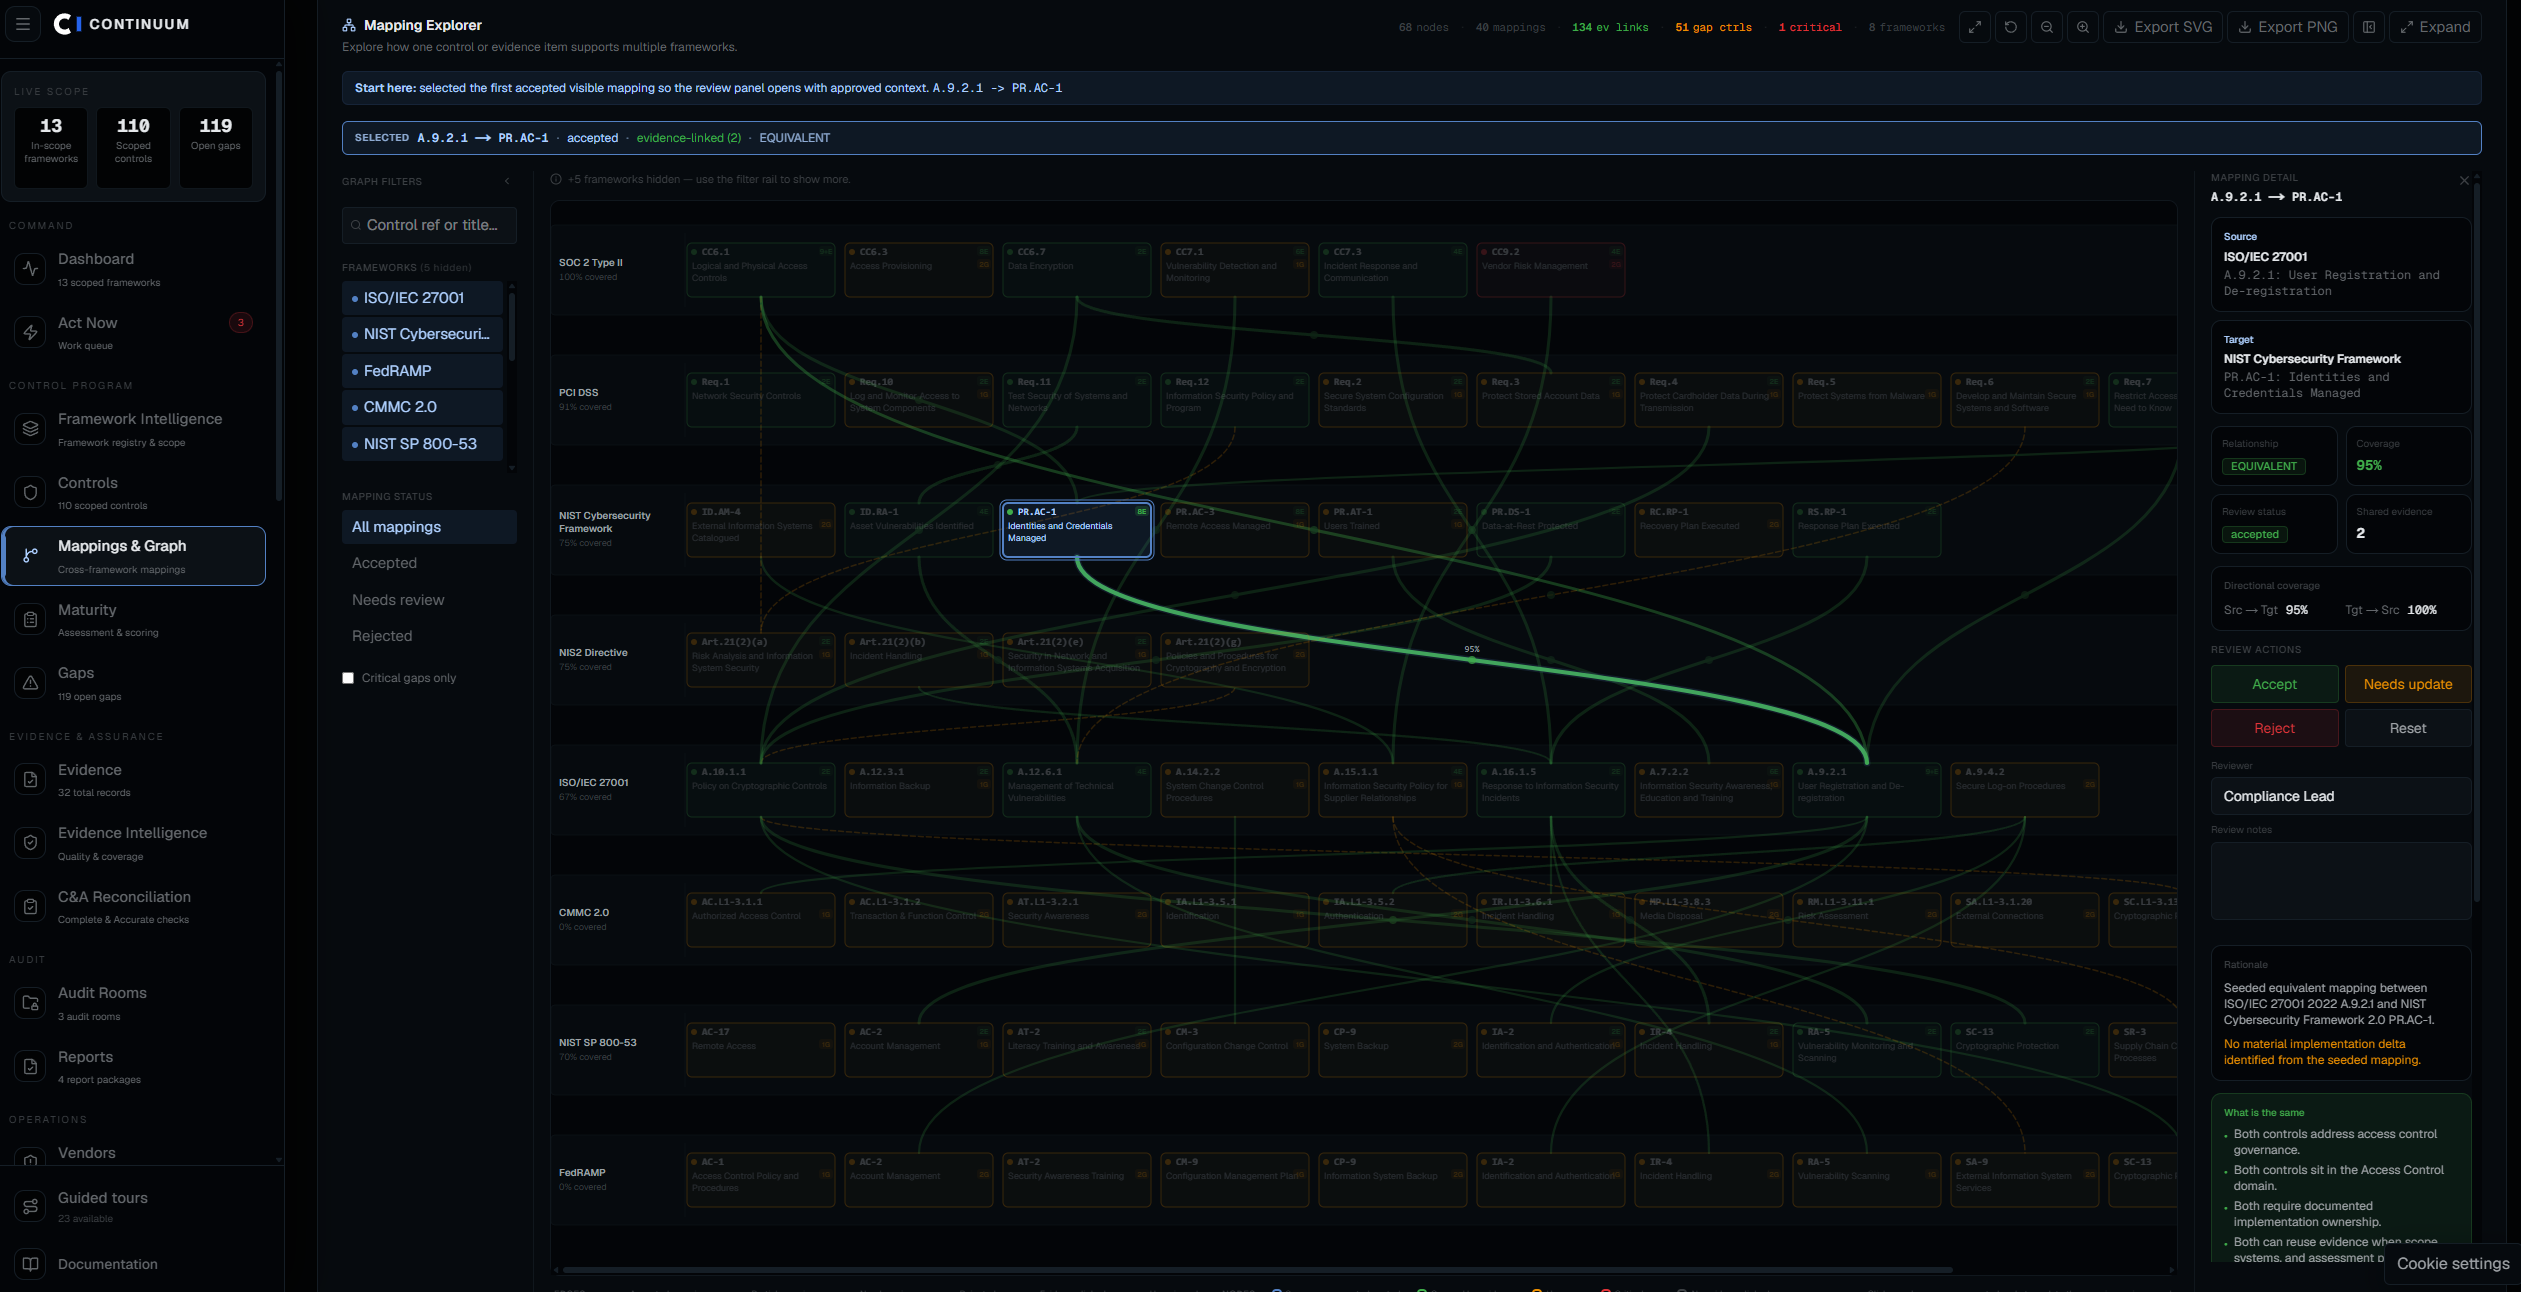This screenshot has width=2521, height=1292.
Task: Filter by Needs review status
Action: [429, 600]
